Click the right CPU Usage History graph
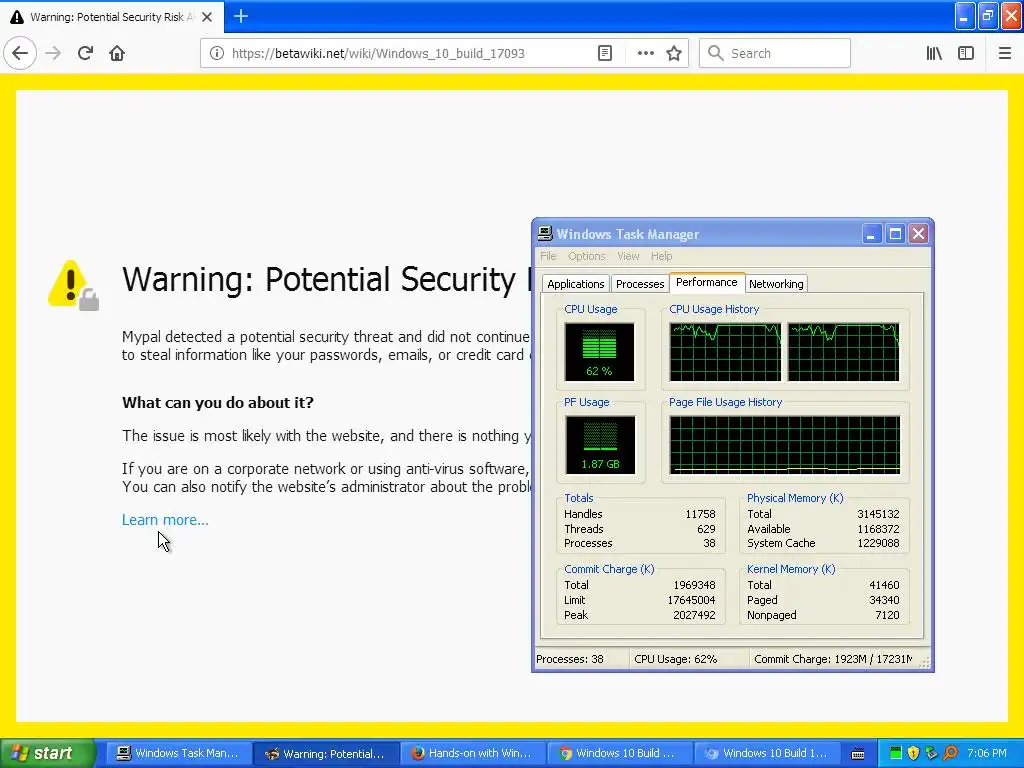1024x768 pixels. click(843, 351)
